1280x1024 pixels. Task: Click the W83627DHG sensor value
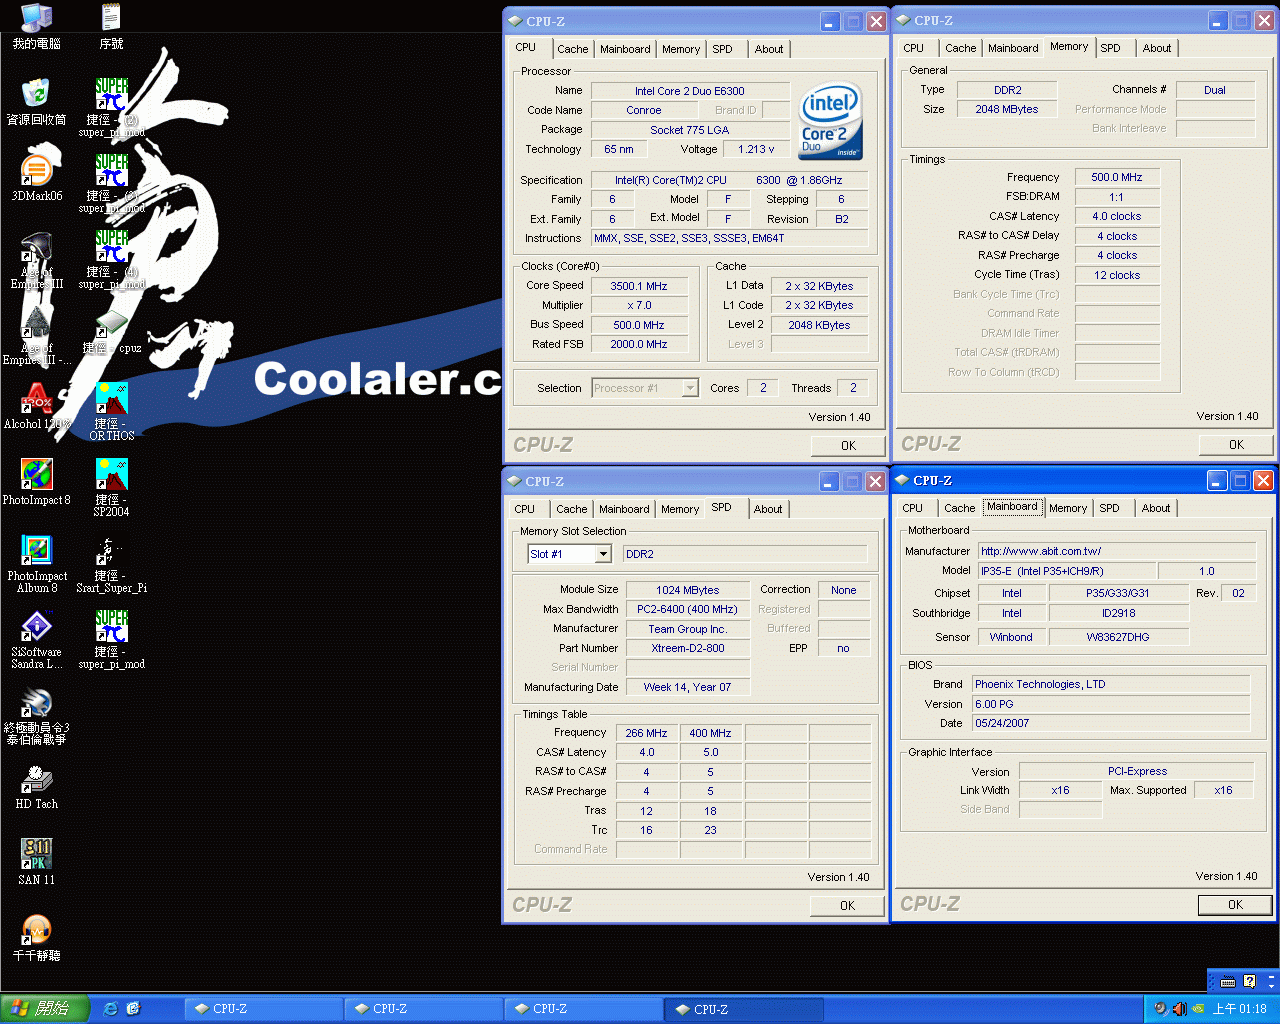pyautogui.click(x=1118, y=637)
